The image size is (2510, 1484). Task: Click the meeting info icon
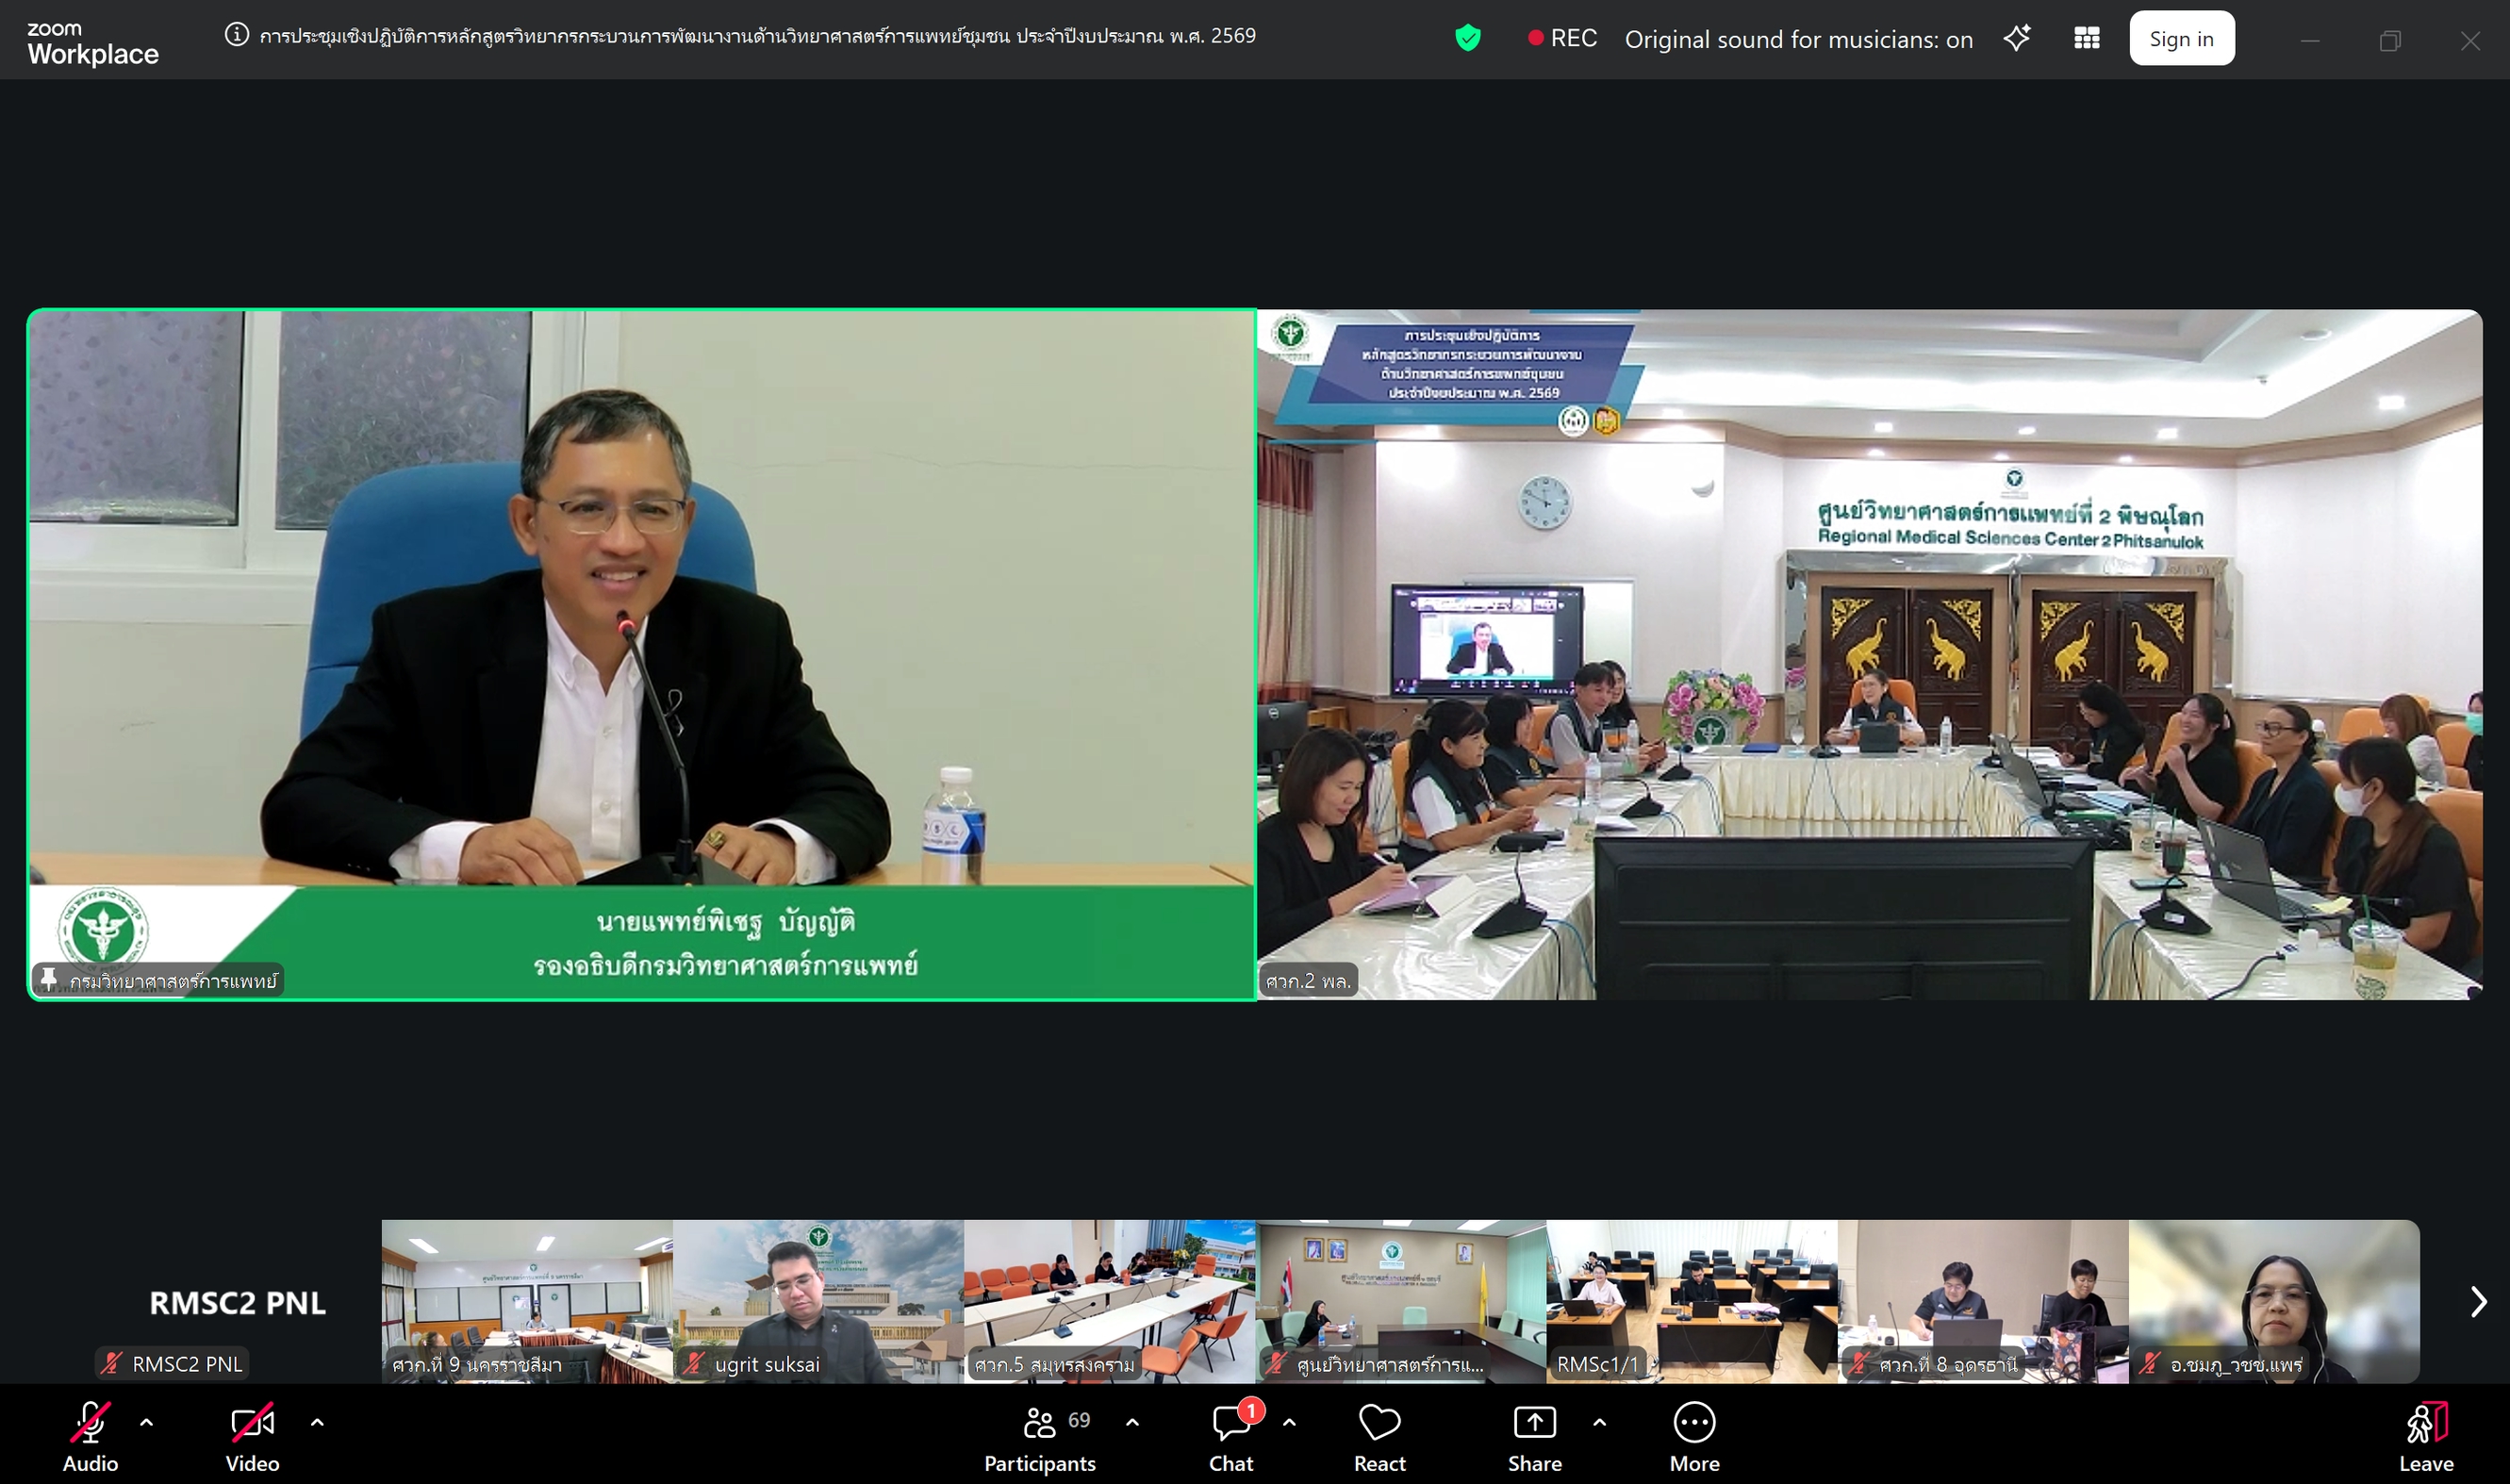[x=236, y=36]
